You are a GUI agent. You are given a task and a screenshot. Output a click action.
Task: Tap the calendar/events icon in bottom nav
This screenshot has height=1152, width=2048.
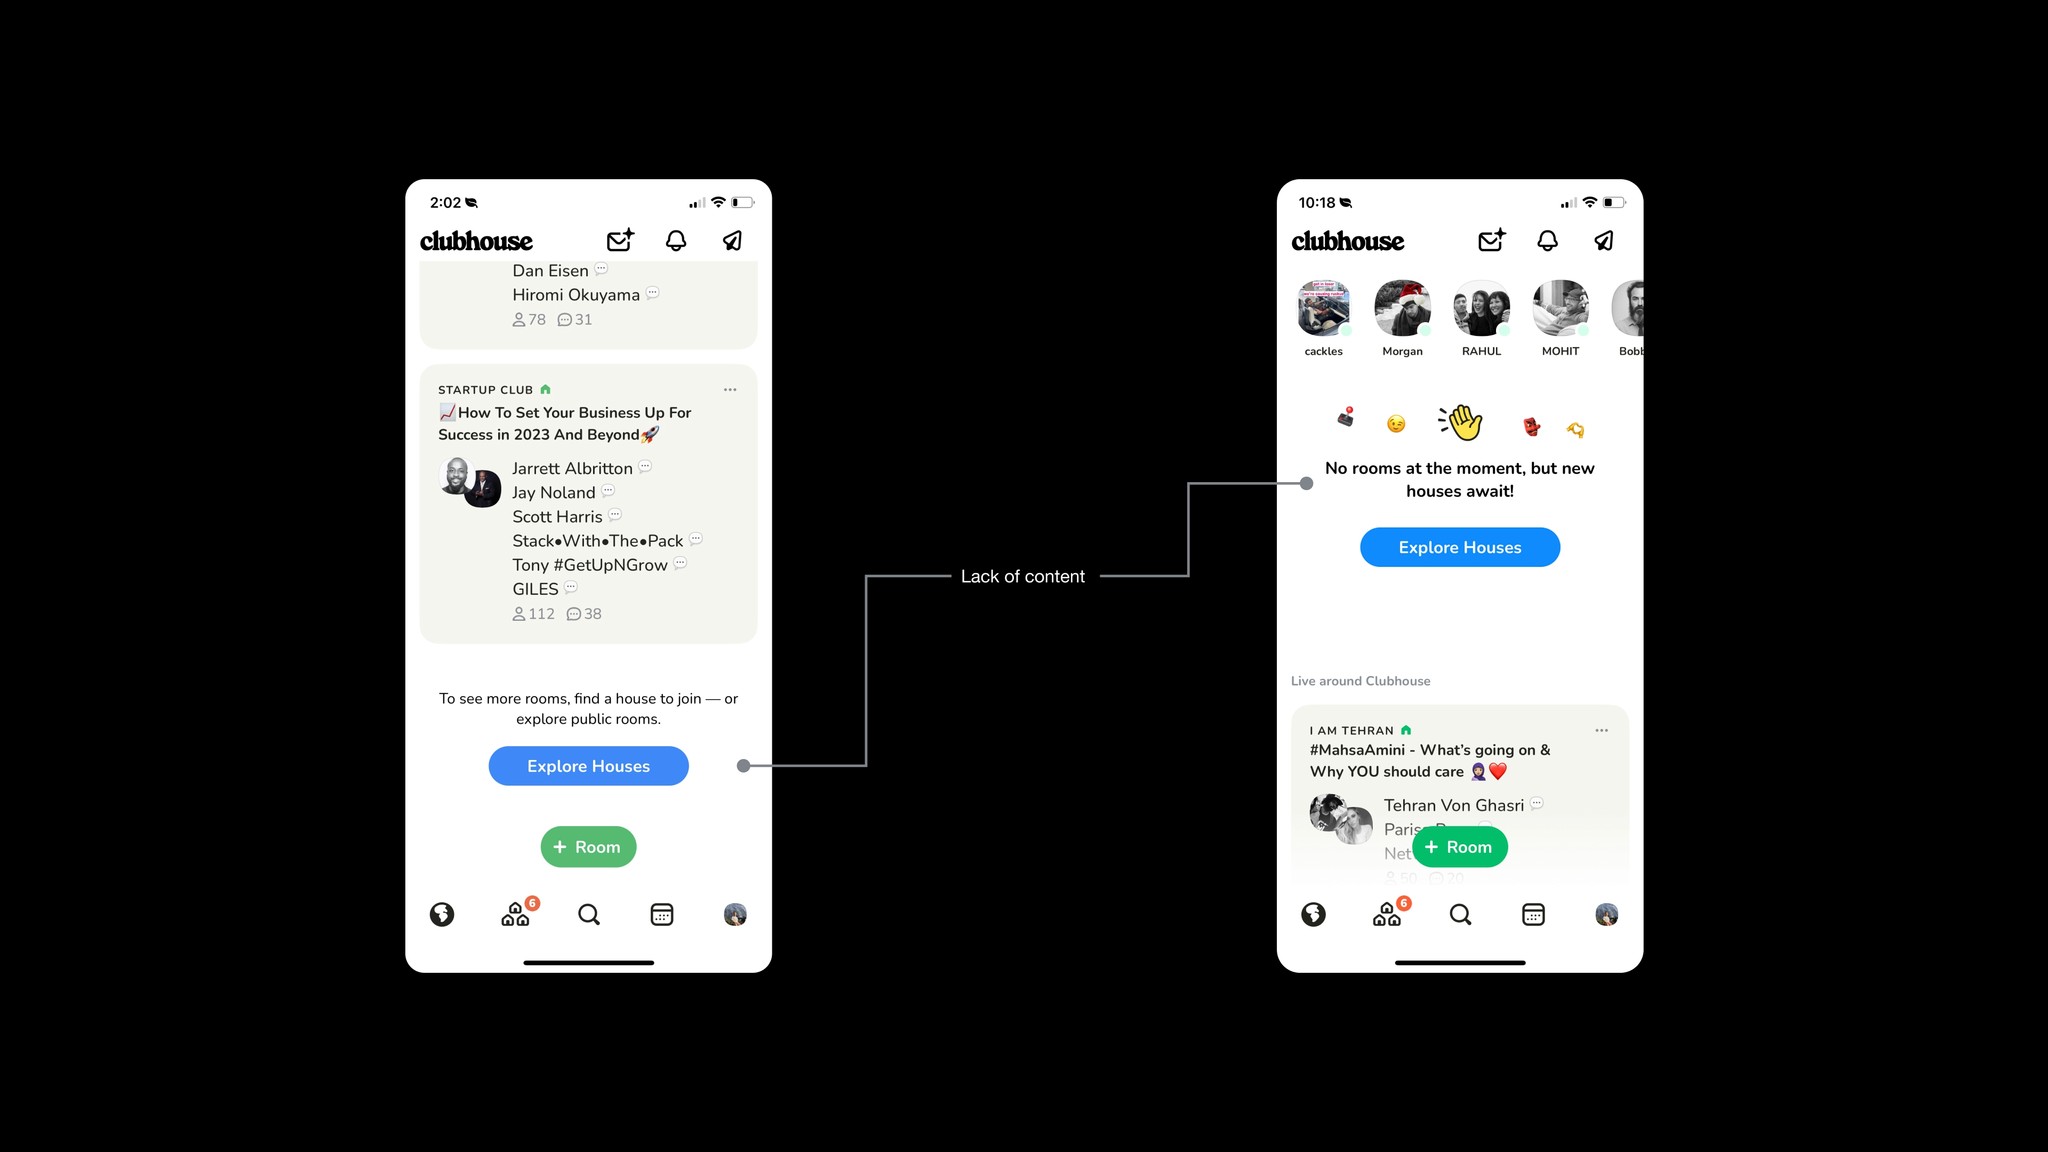(661, 914)
